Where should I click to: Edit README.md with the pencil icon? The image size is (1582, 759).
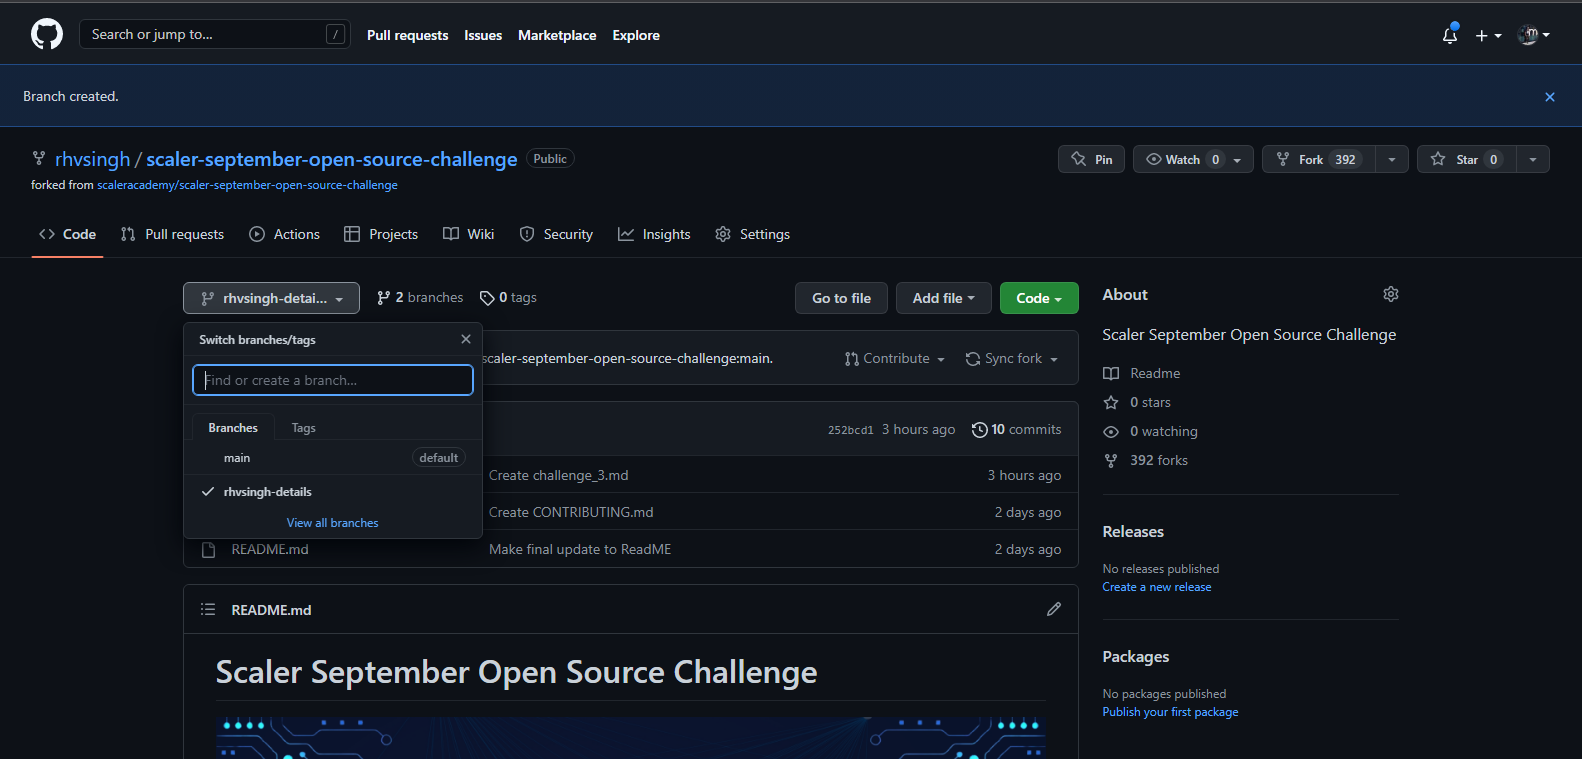click(1054, 609)
